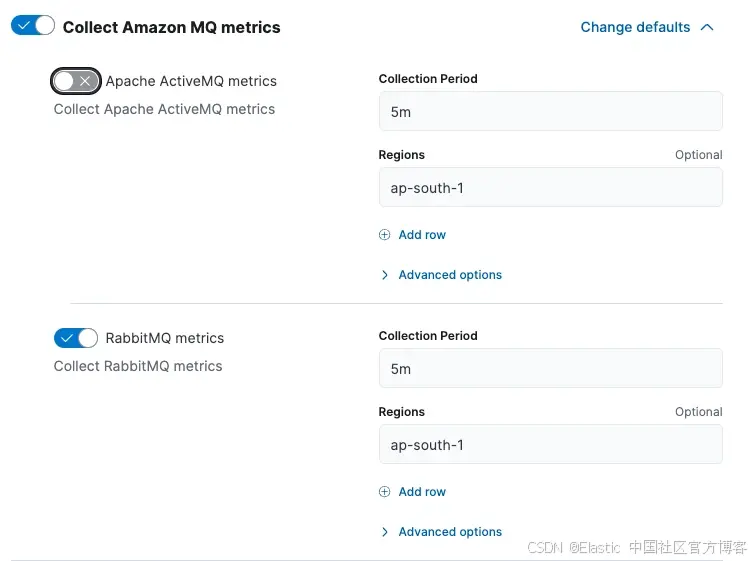Image resolution: width=755 pixels, height=561 pixels.
Task: Click the ActiveMQ Regions field with ap-south-1
Action: pyautogui.click(x=550, y=188)
